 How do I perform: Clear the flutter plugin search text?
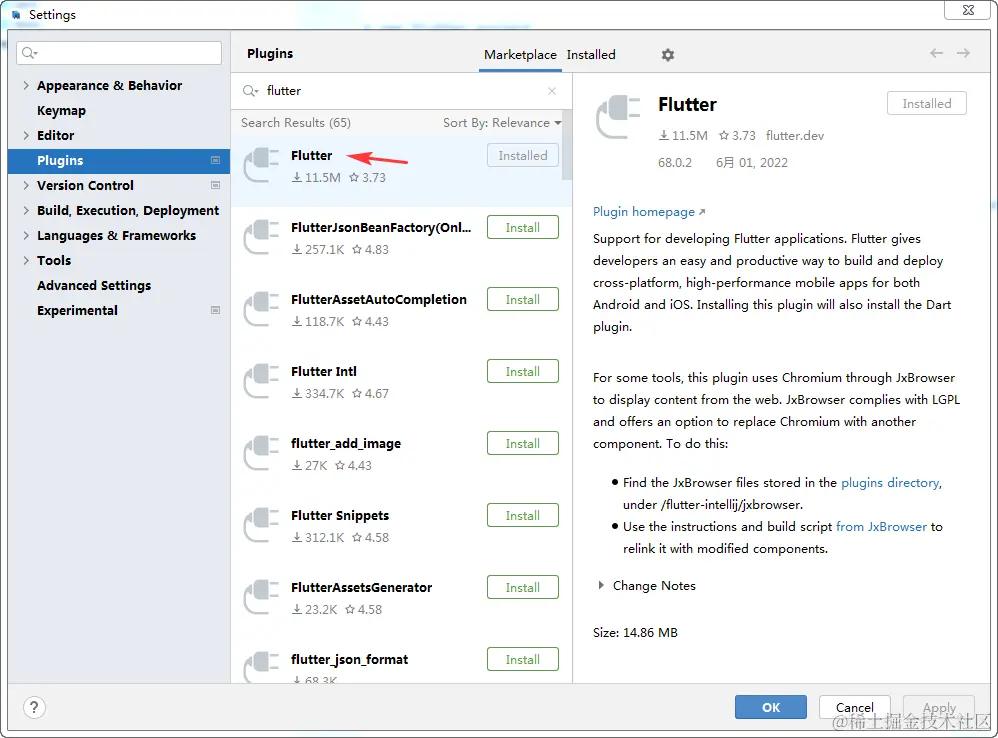(x=552, y=91)
